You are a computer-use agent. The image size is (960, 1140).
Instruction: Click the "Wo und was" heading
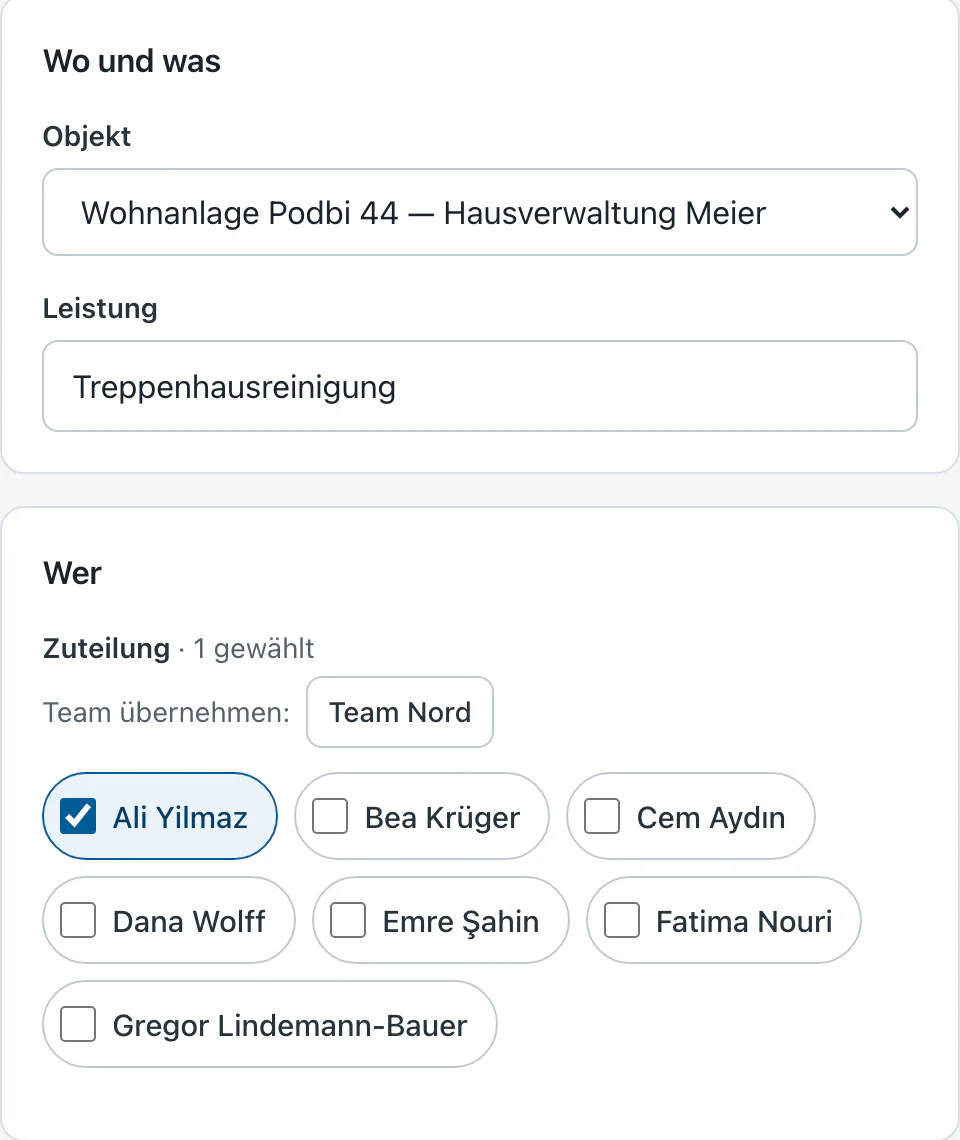(x=132, y=61)
